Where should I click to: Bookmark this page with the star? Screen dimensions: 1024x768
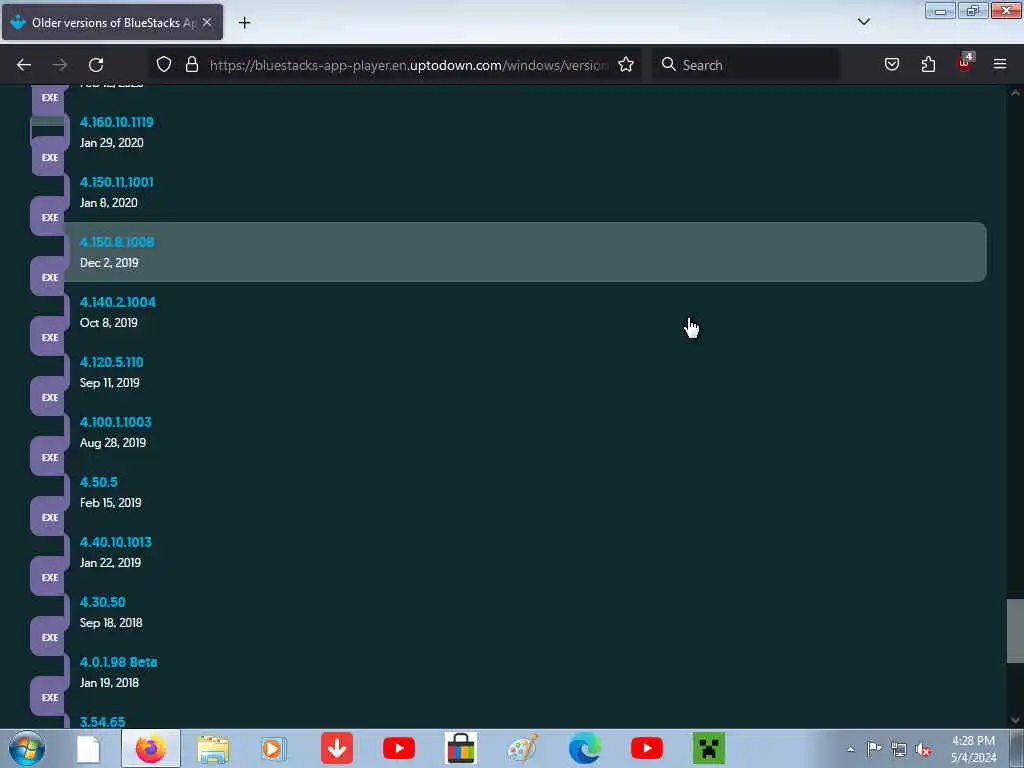point(626,64)
